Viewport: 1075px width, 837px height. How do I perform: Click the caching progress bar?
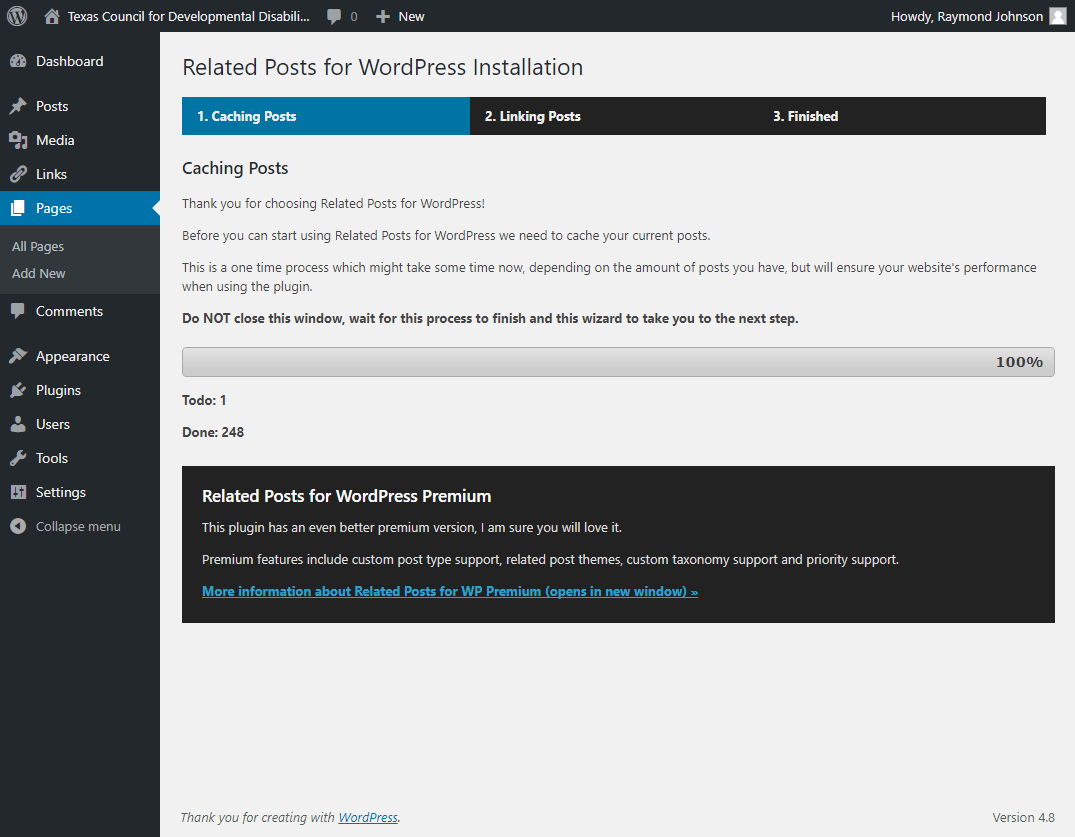(618, 362)
